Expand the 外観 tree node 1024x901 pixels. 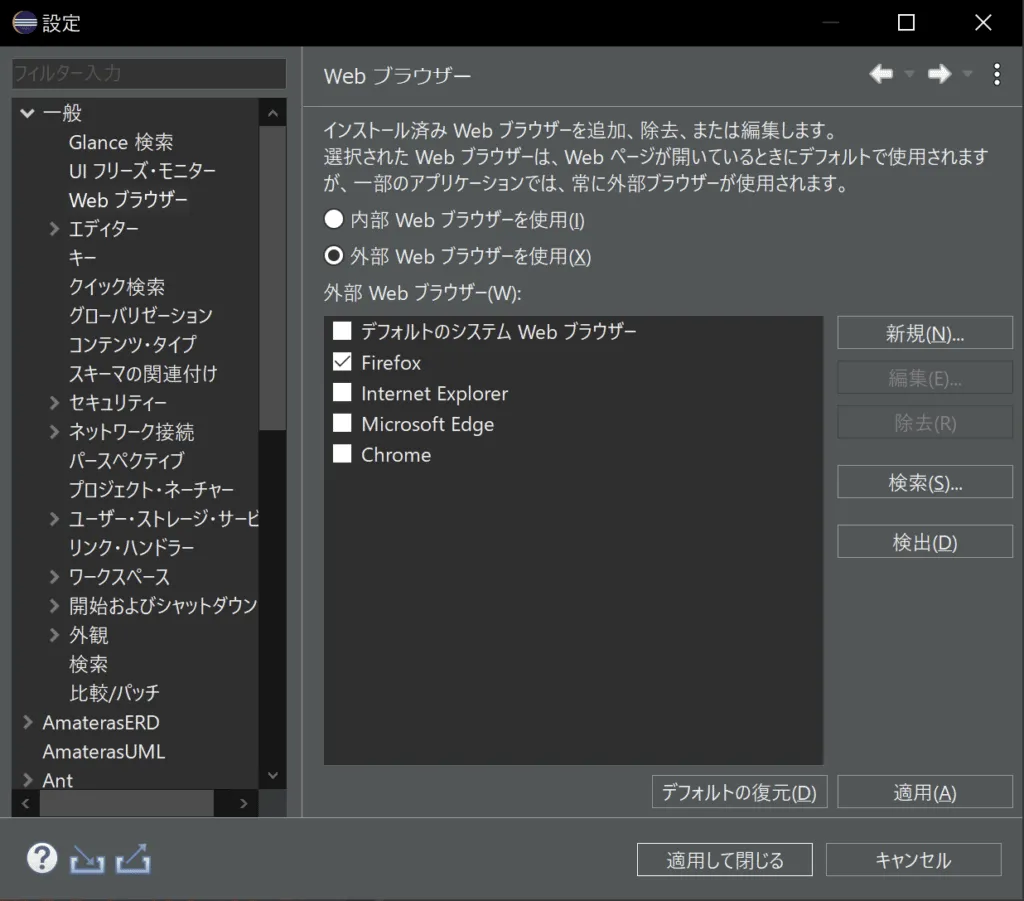tap(54, 635)
